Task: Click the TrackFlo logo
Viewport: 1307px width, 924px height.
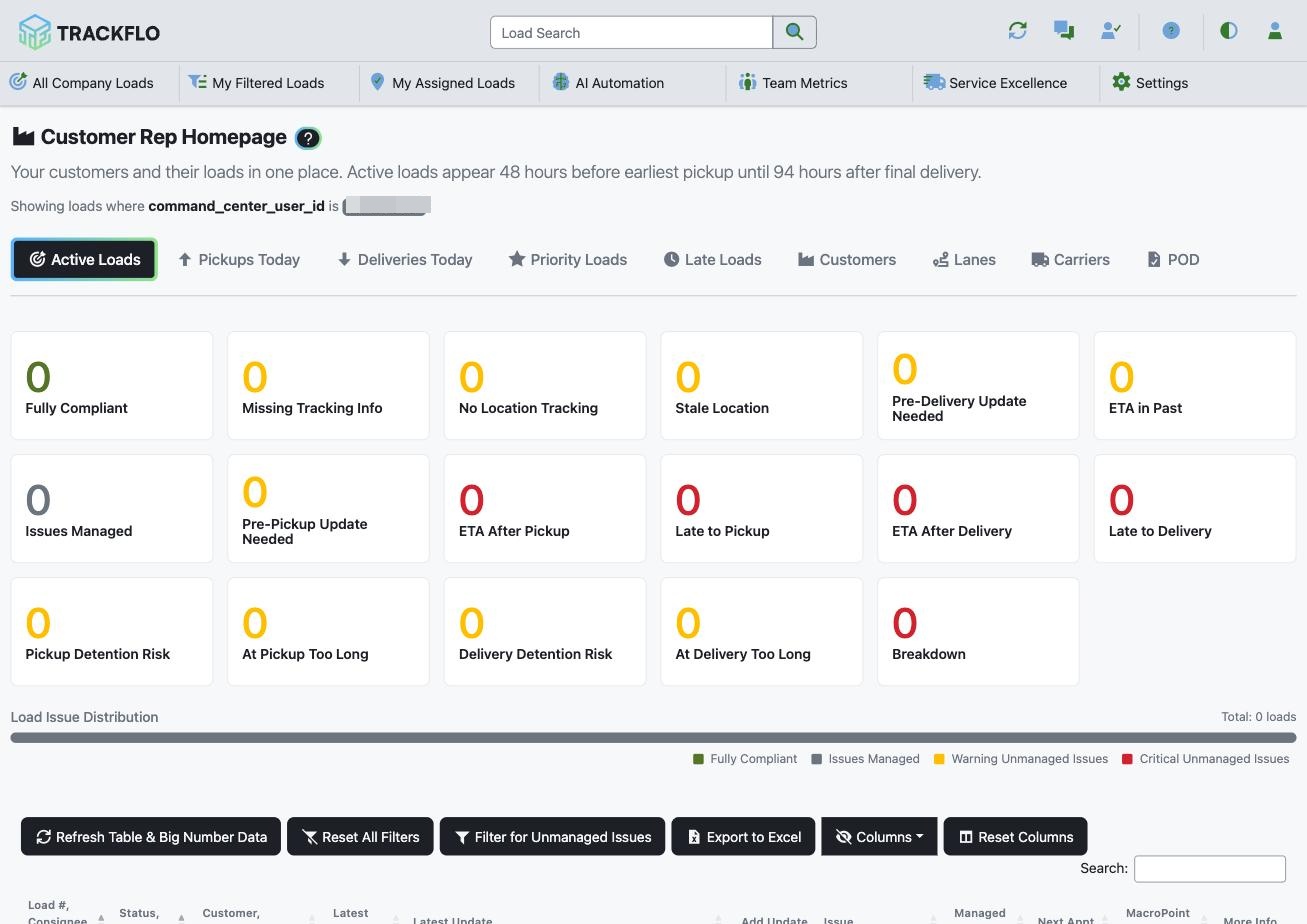Action: click(89, 32)
